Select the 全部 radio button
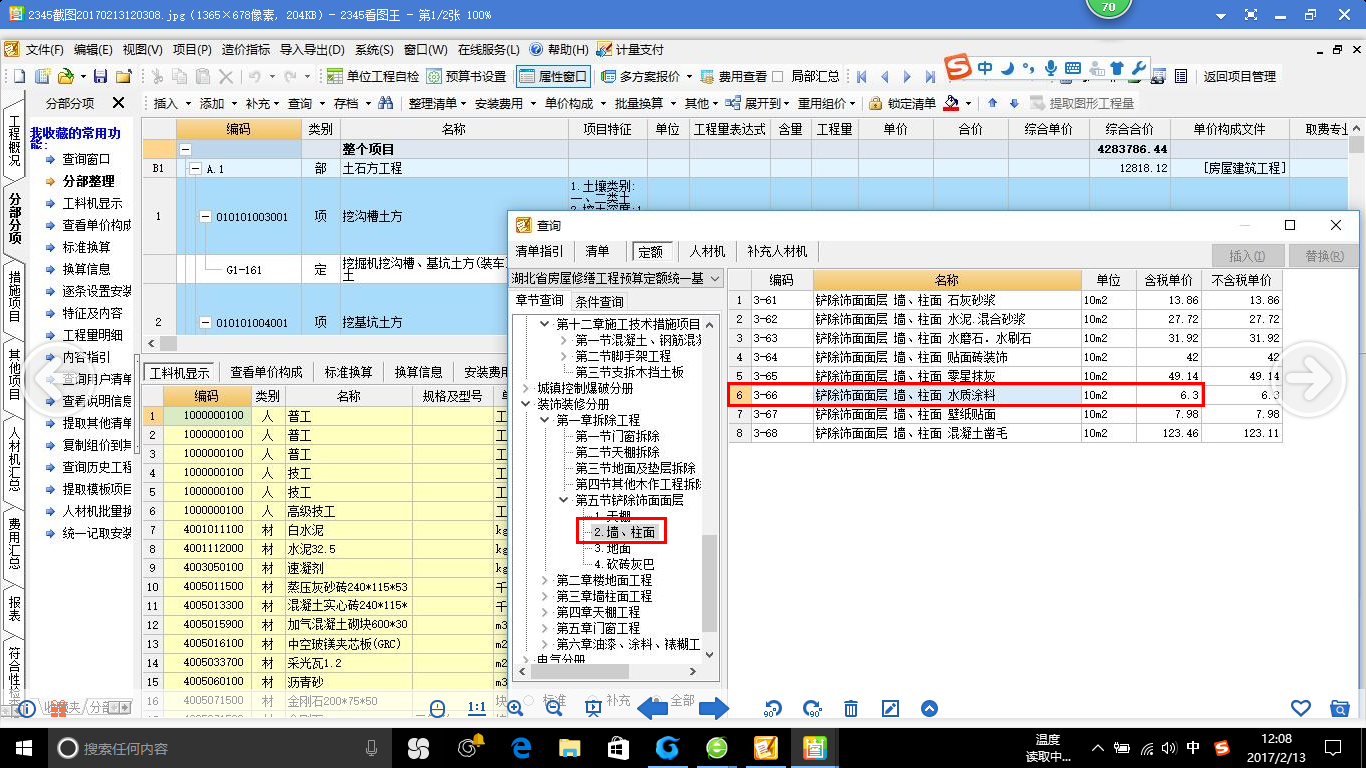 (656, 700)
